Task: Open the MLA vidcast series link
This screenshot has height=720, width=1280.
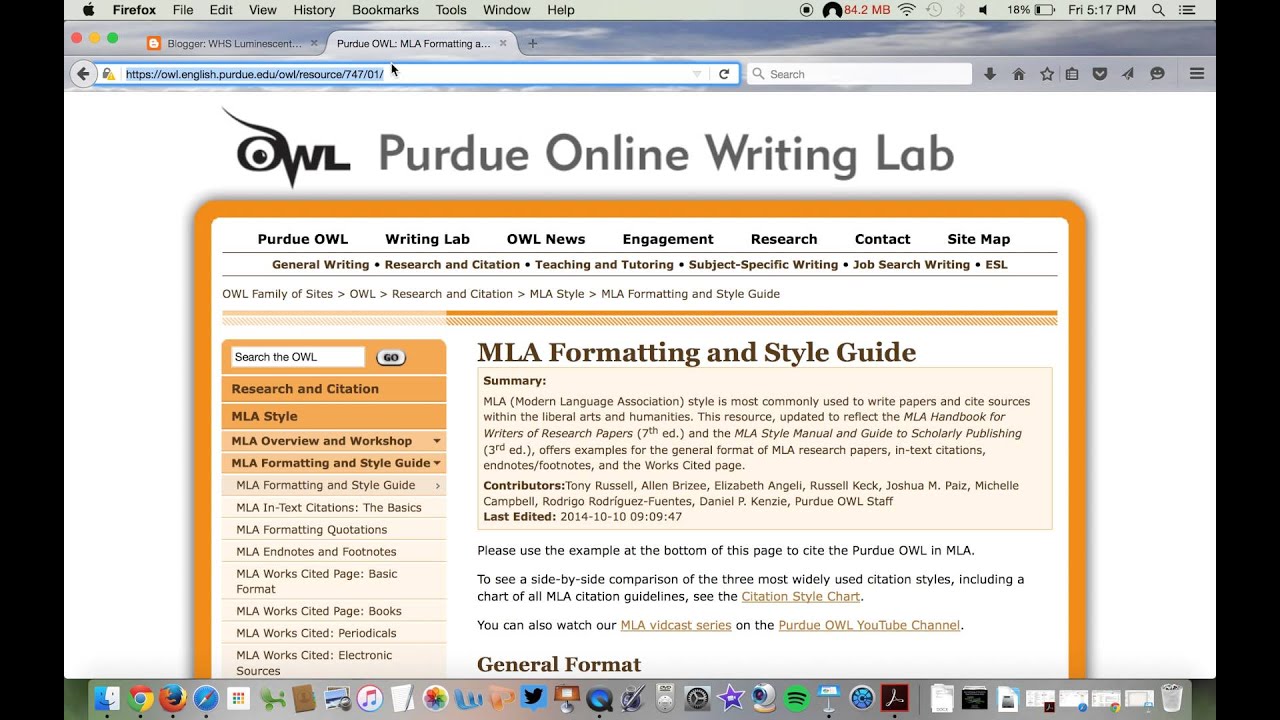Action: (676, 625)
